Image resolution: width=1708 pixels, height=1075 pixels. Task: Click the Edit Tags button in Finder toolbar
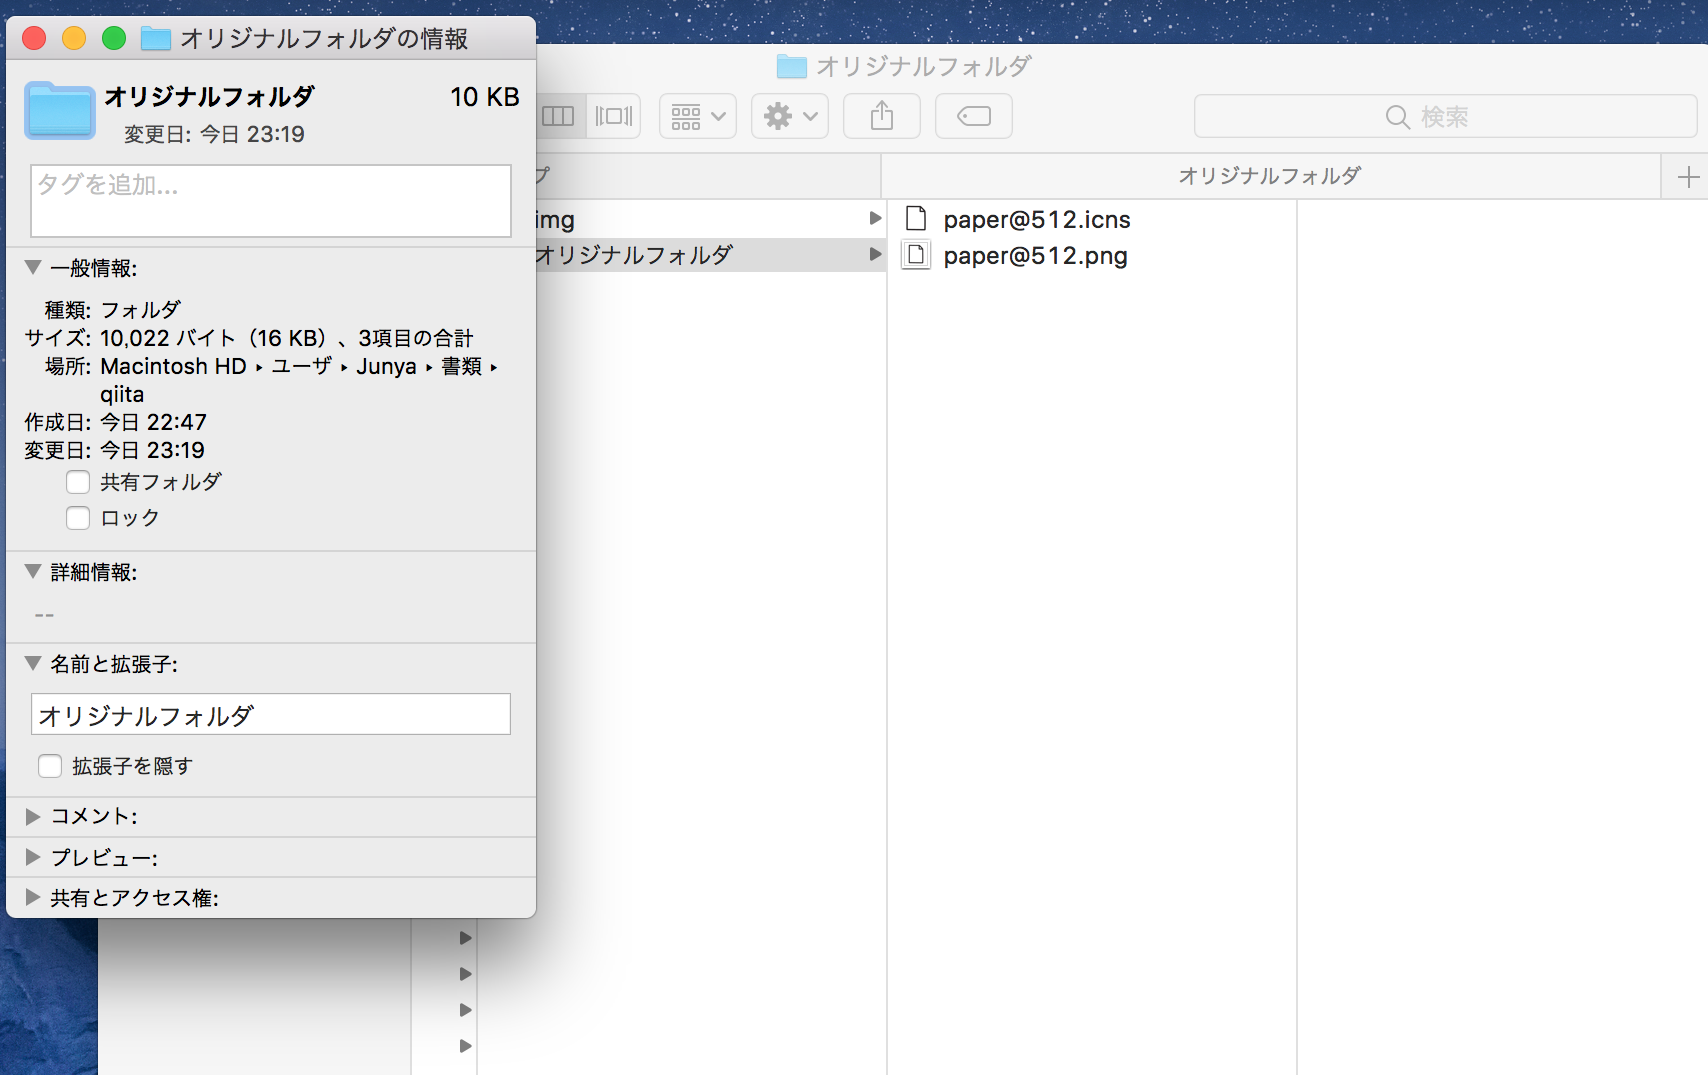(974, 116)
